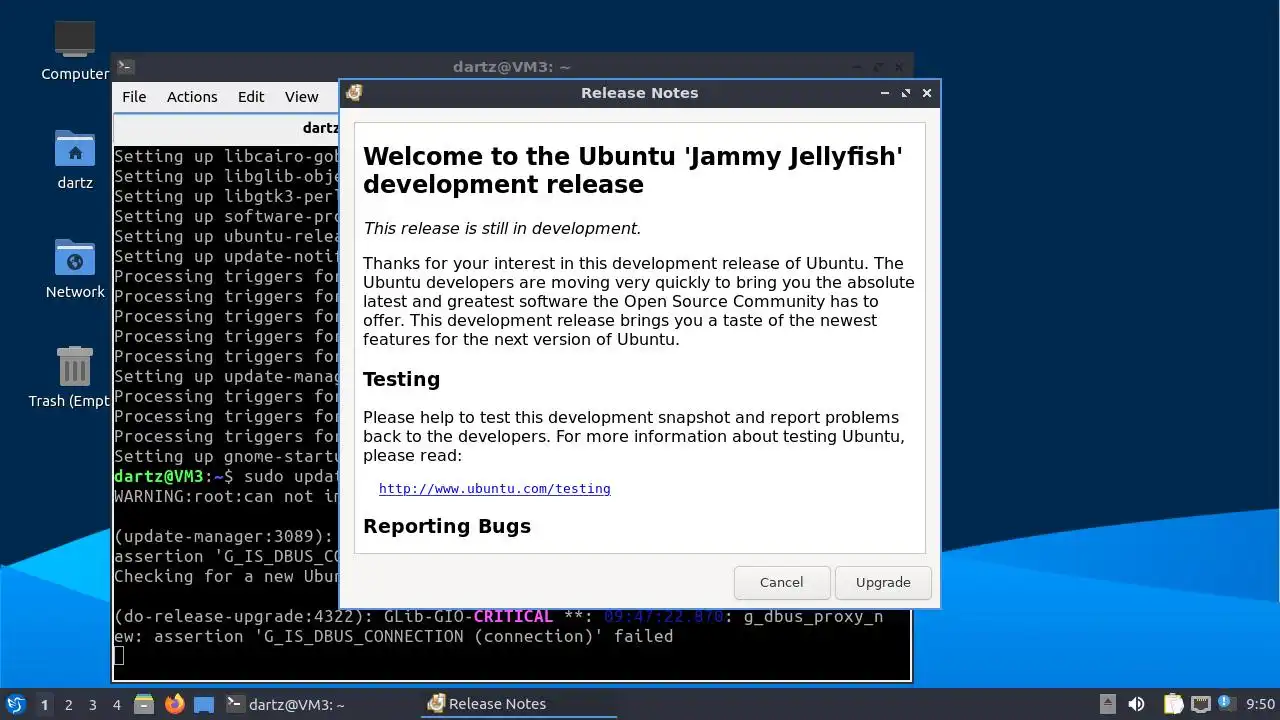Open the network connection tray icon

[x=1201, y=704]
